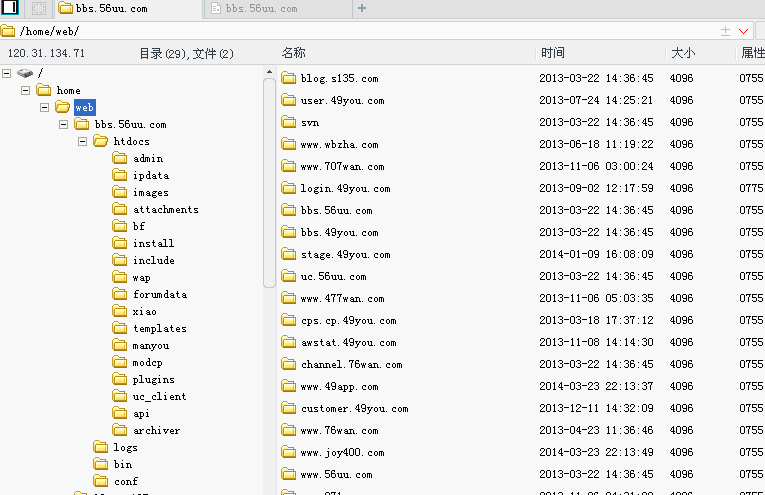Select the attachments folder icon in tree
The image size is (765, 495).
point(120,209)
